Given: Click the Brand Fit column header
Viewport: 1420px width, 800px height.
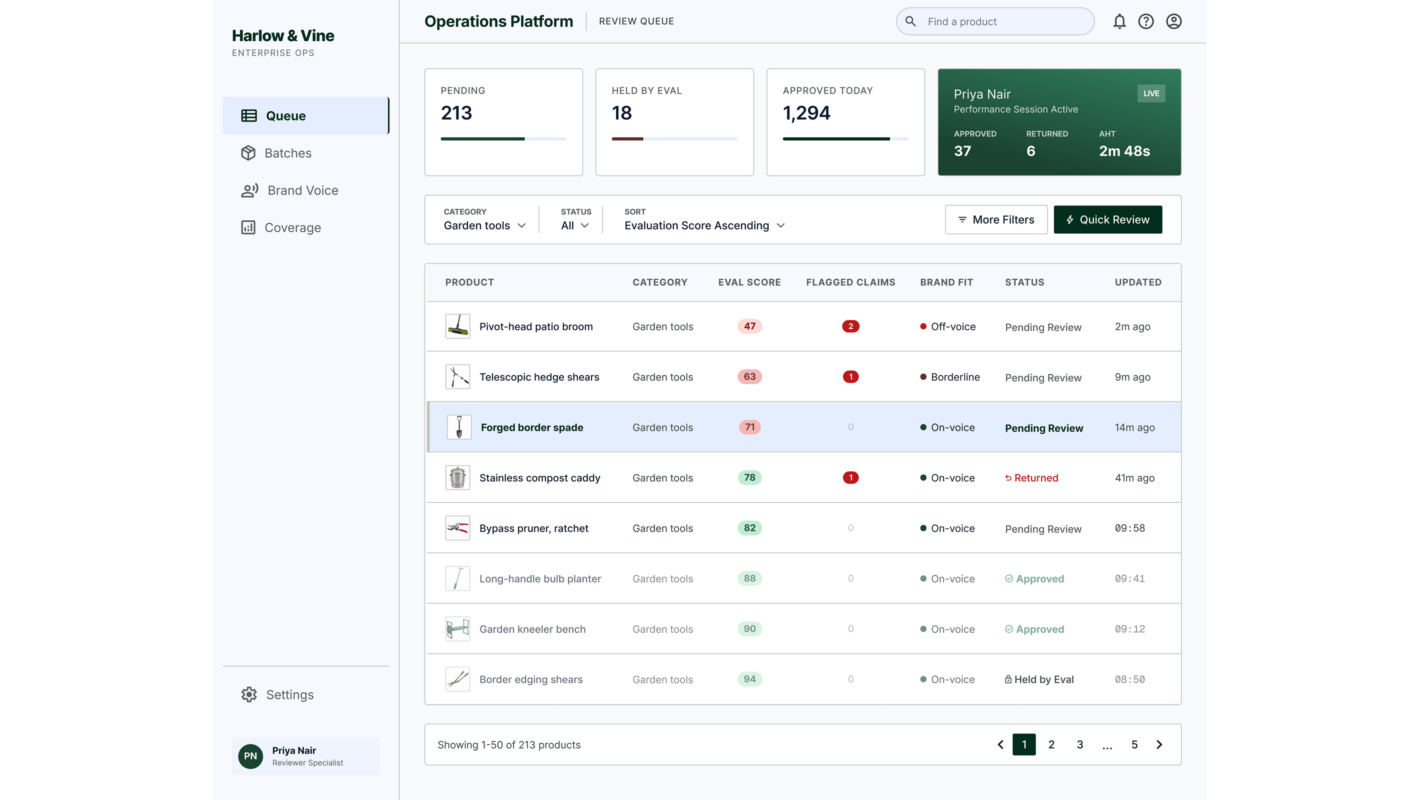Looking at the screenshot, I should click(946, 282).
